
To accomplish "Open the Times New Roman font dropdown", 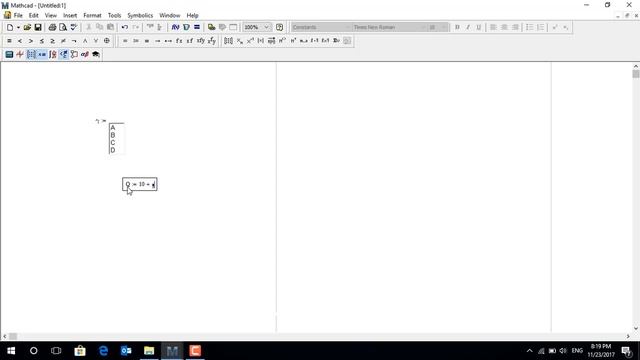I will click(389, 27).
